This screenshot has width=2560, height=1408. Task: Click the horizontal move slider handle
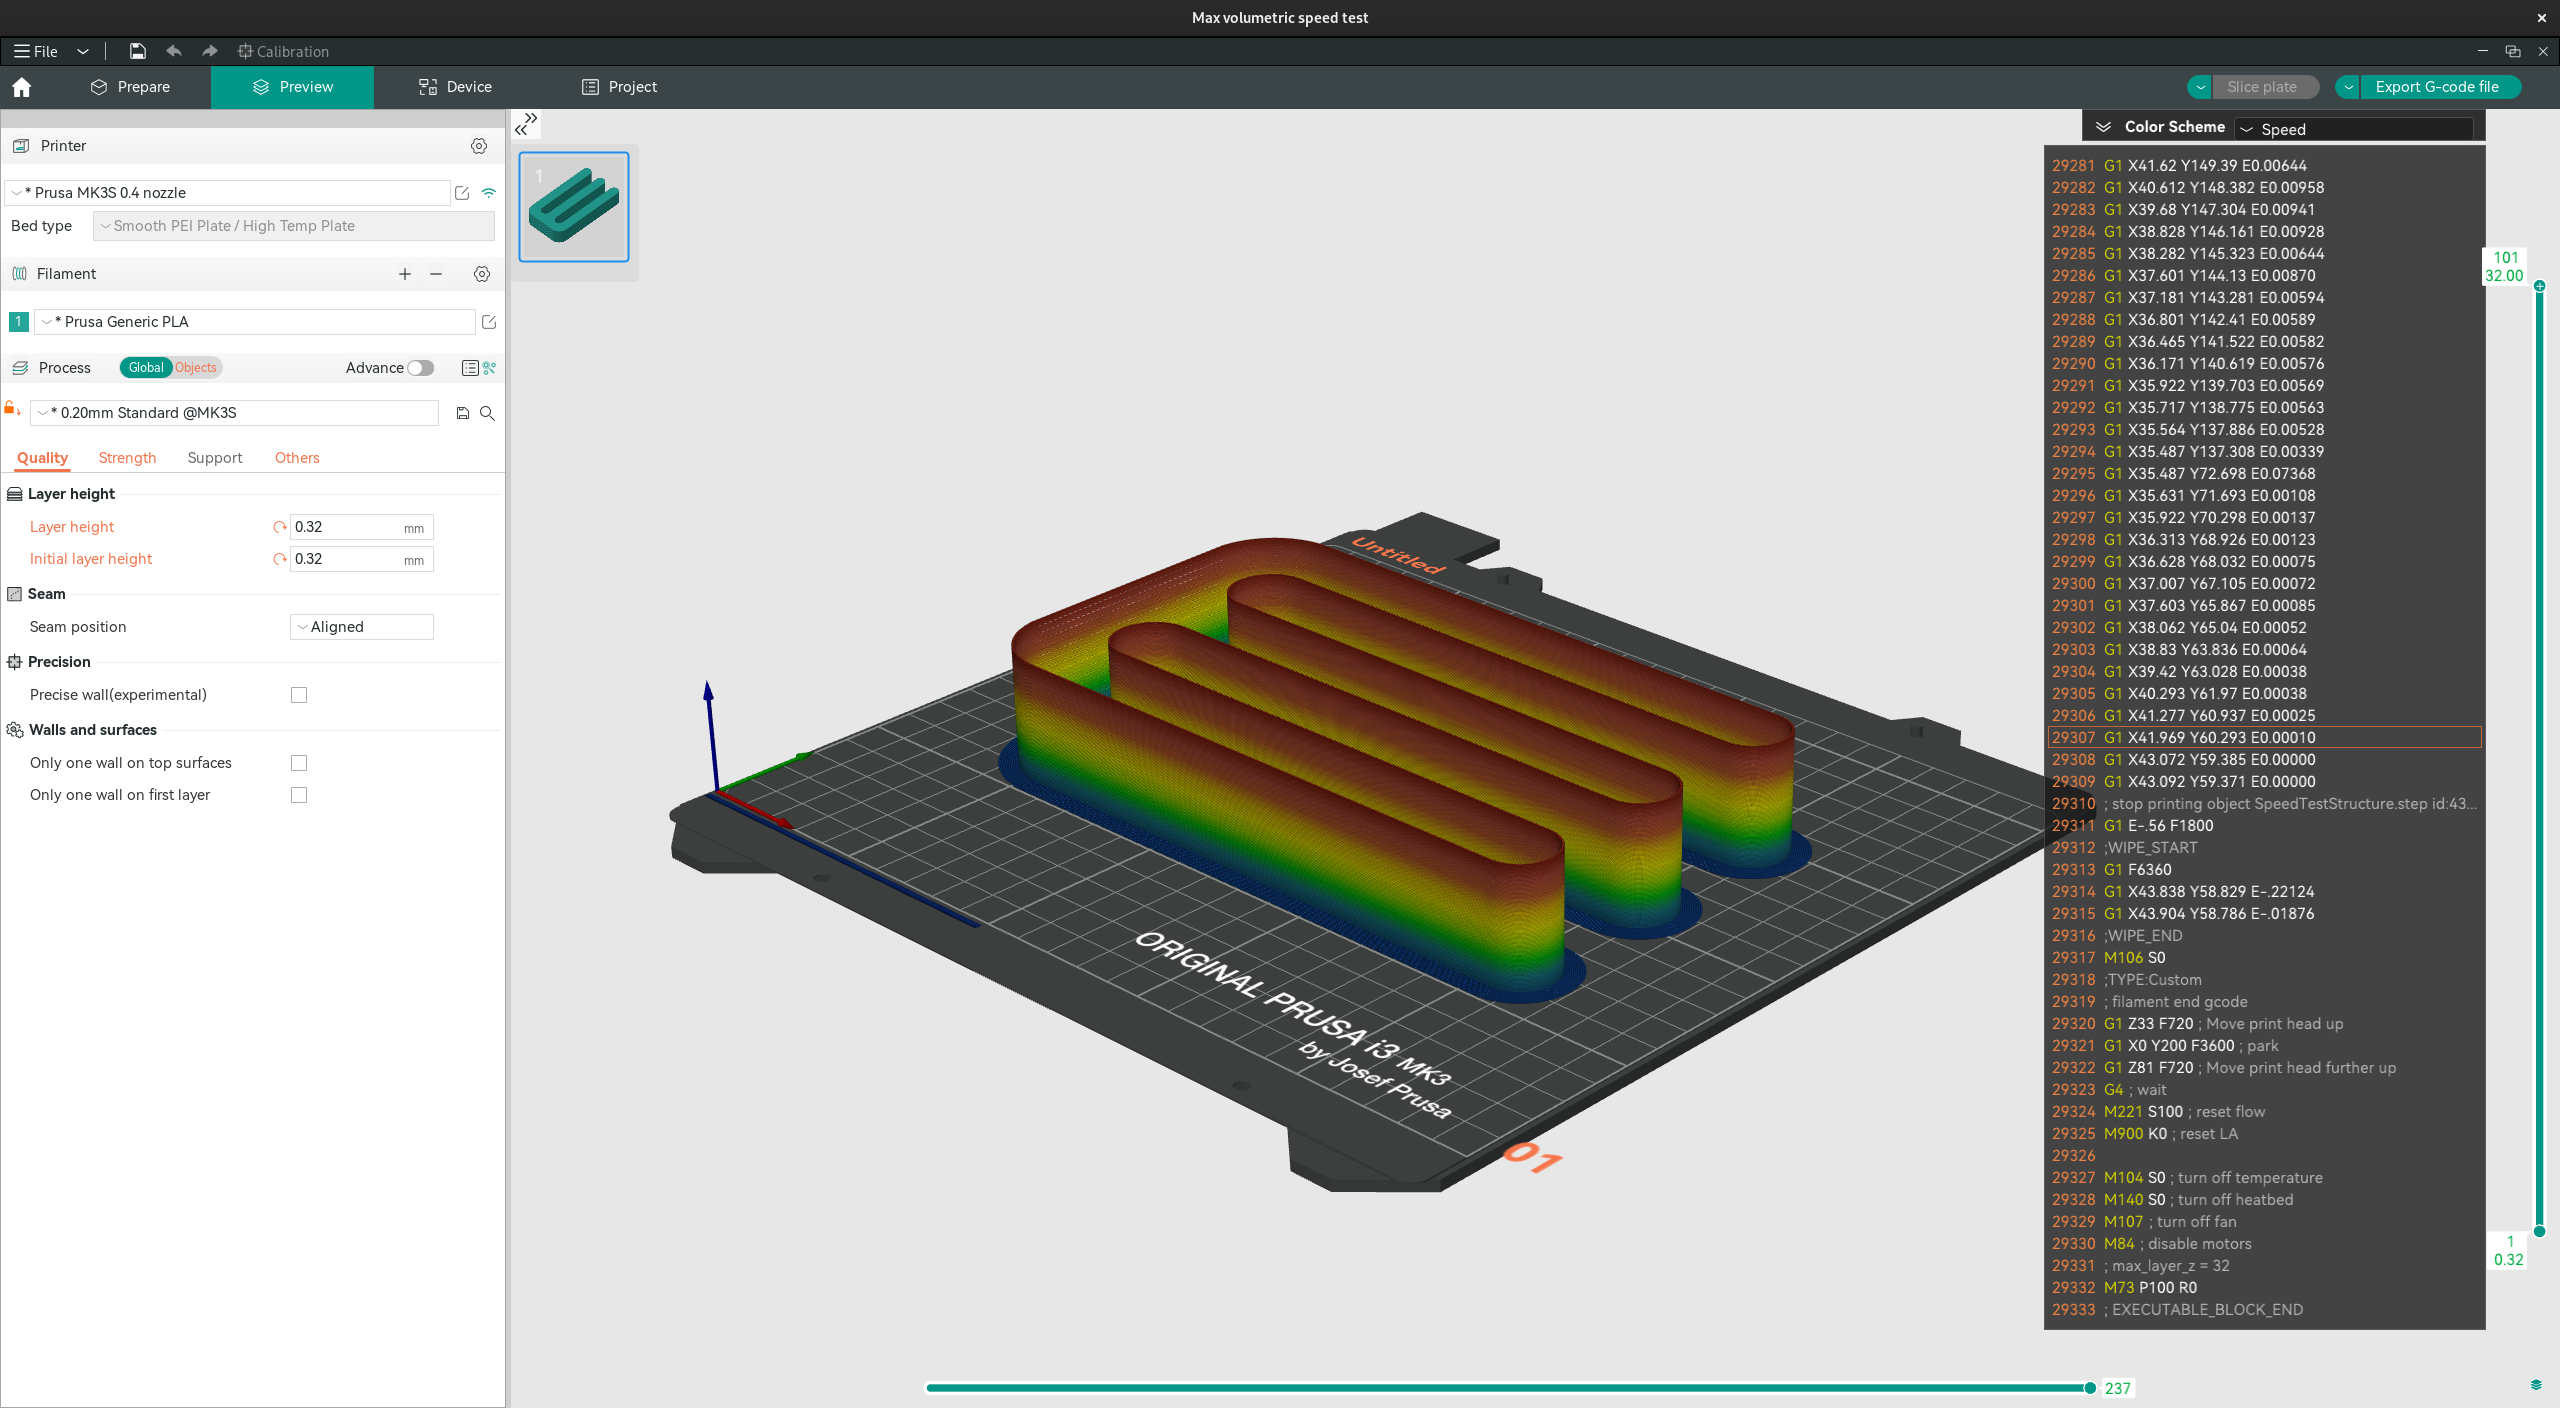(2090, 1388)
